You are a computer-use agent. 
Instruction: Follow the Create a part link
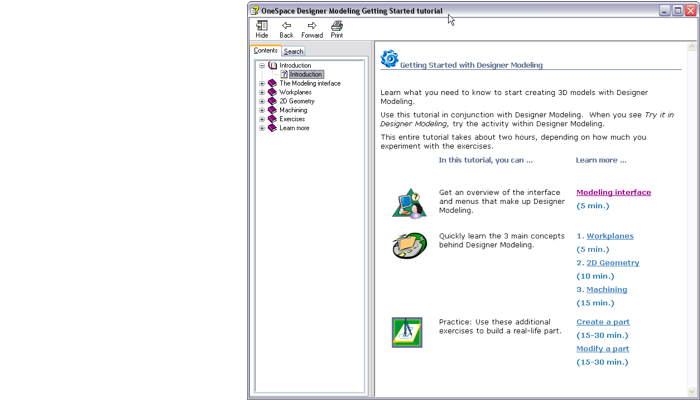(x=602, y=322)
